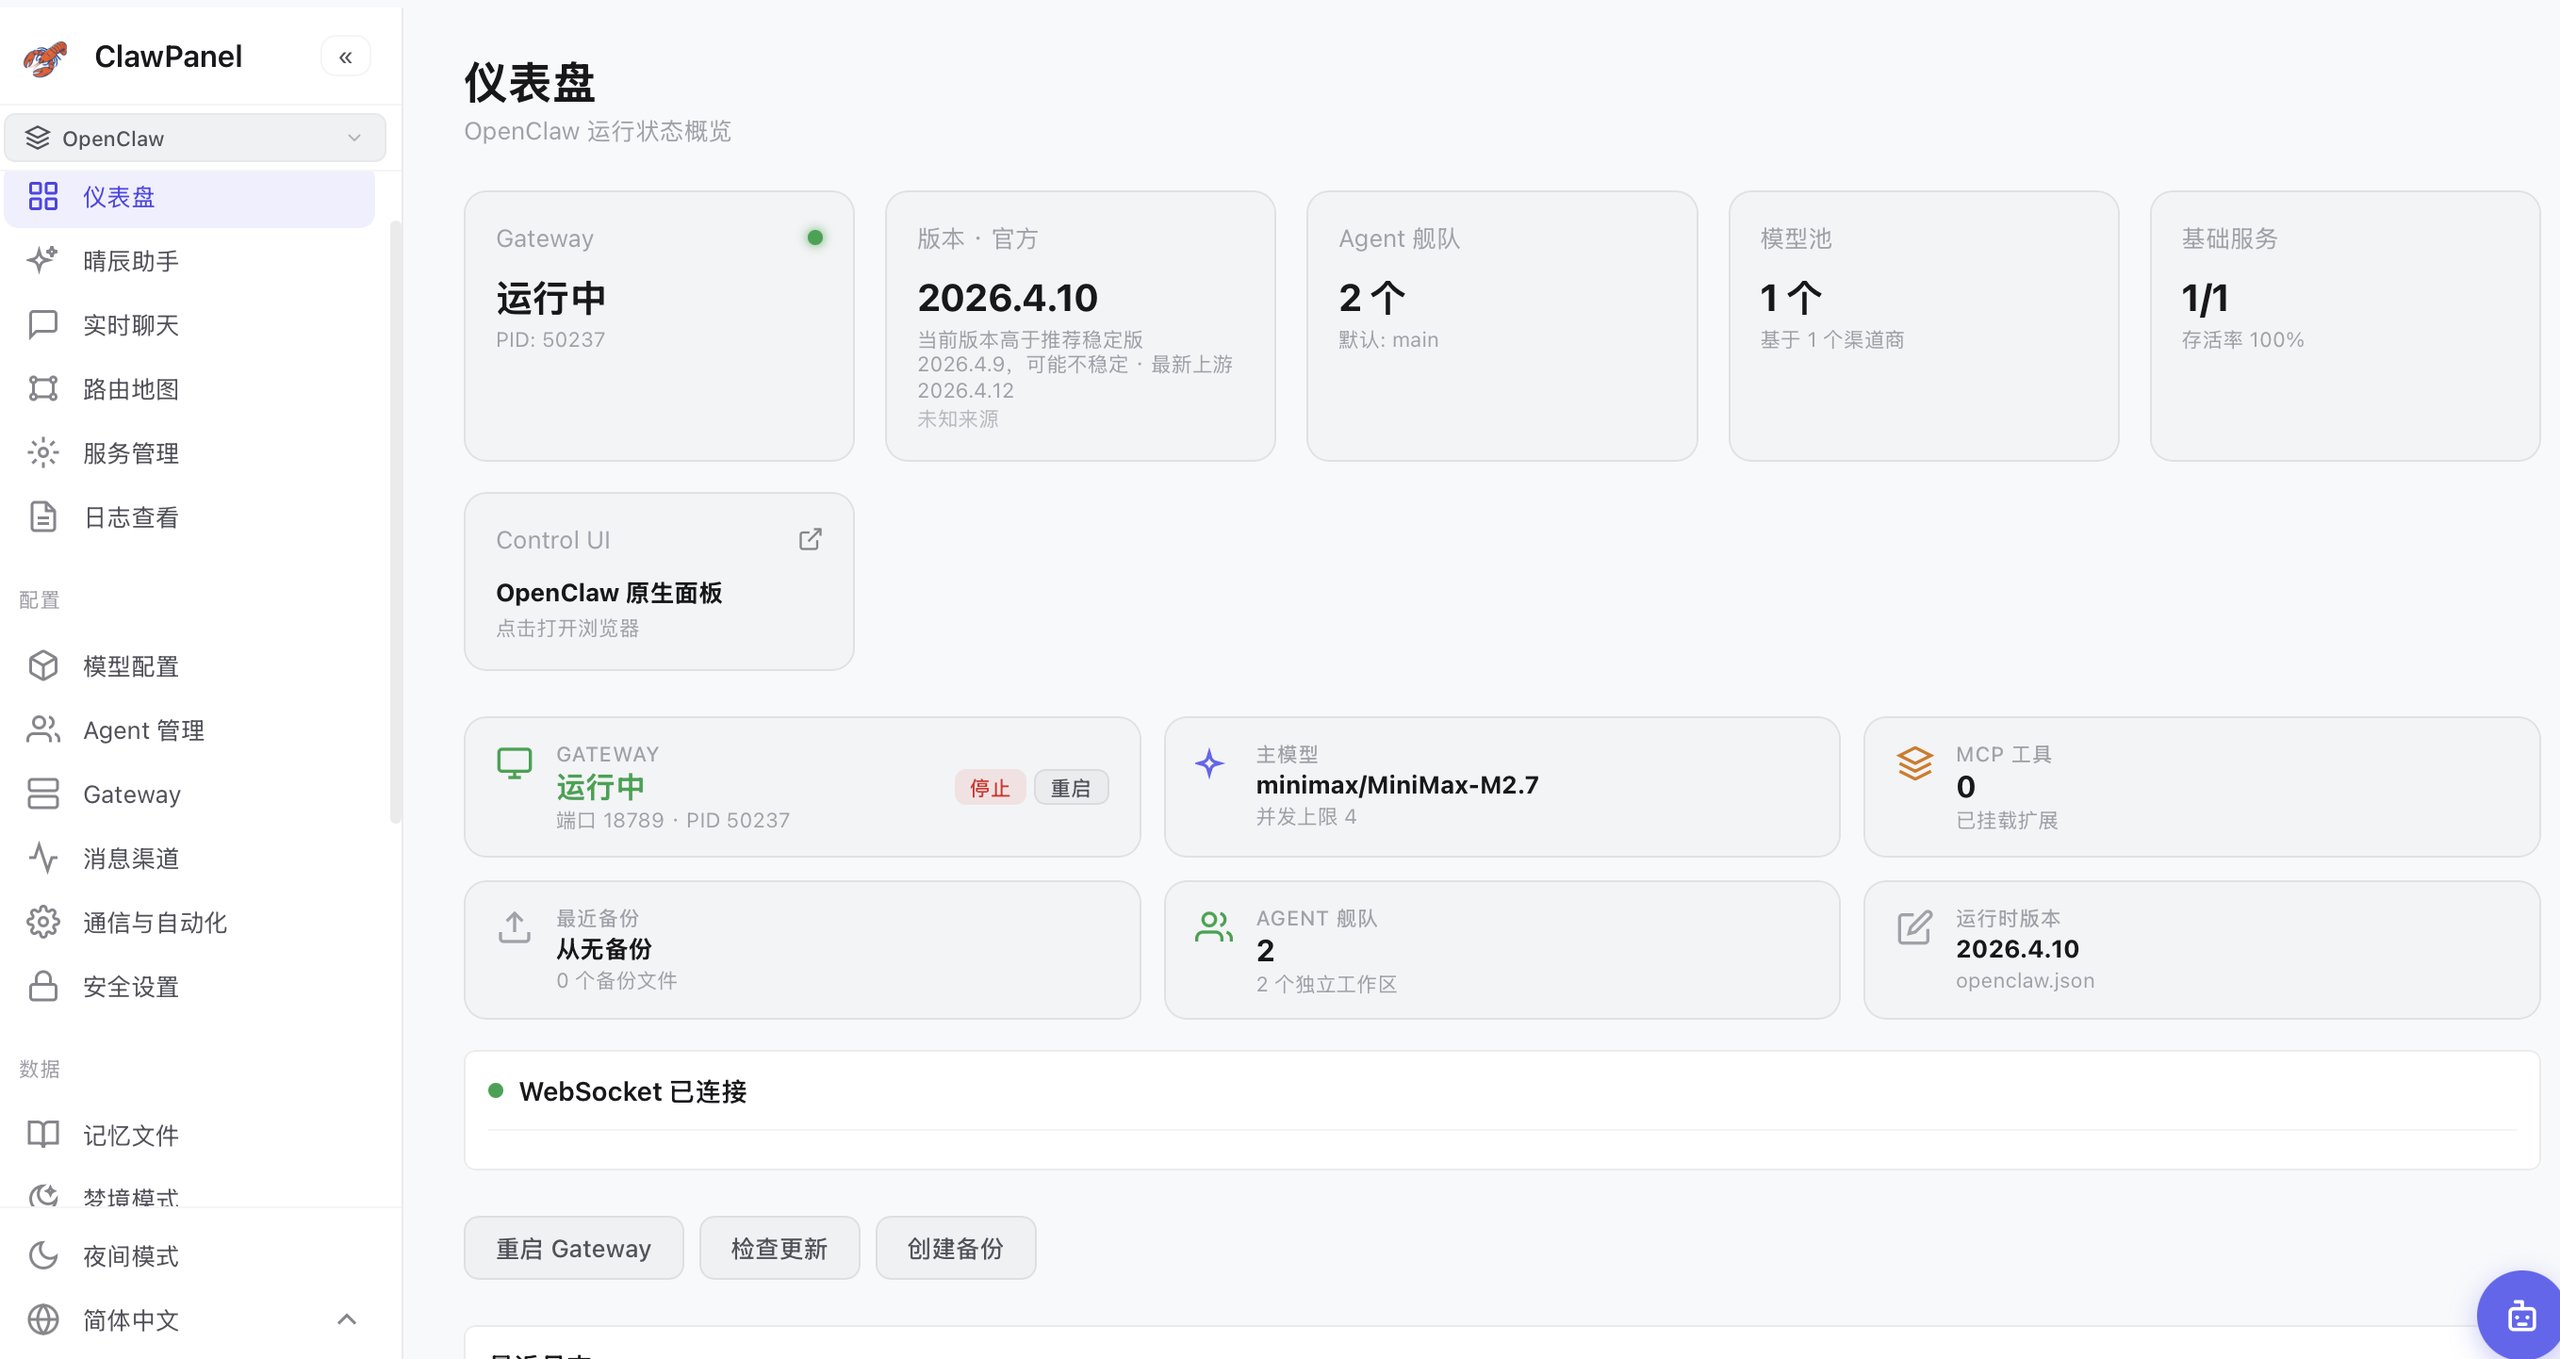Click the 检查更新 button

[779, 1248]
